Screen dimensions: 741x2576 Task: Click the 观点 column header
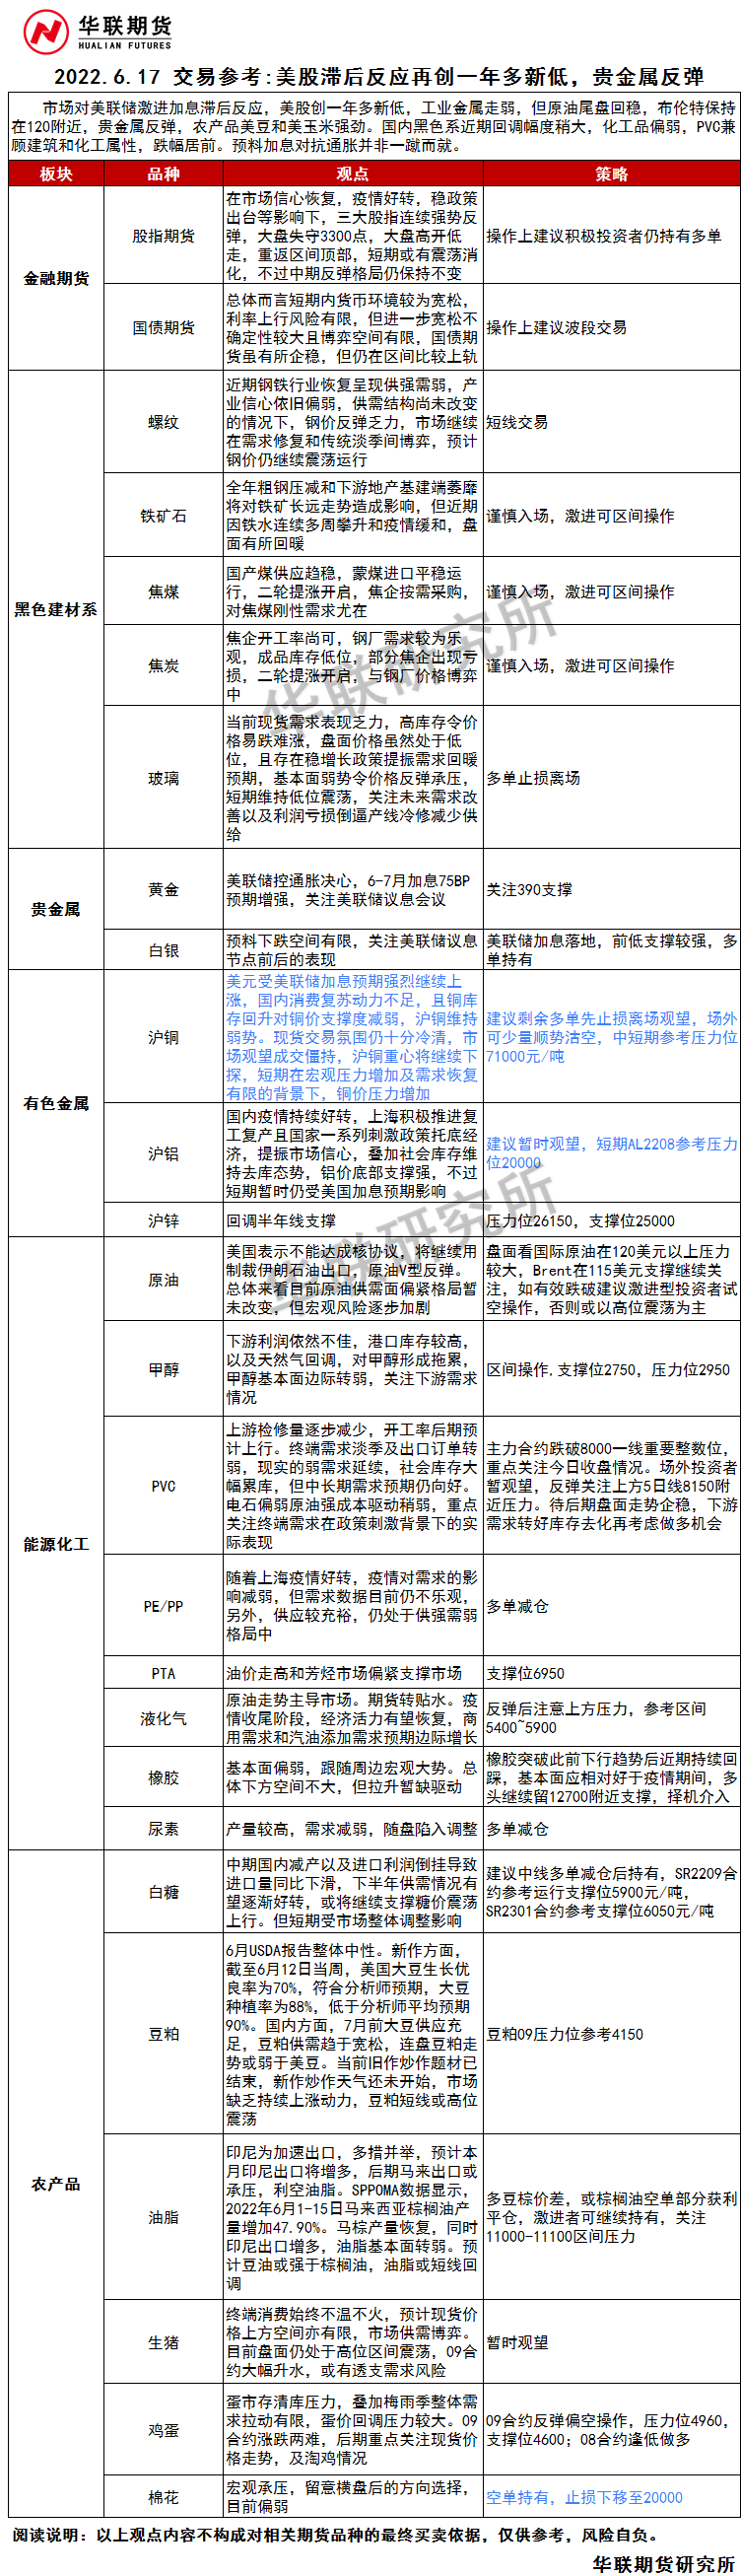[353, 174]
